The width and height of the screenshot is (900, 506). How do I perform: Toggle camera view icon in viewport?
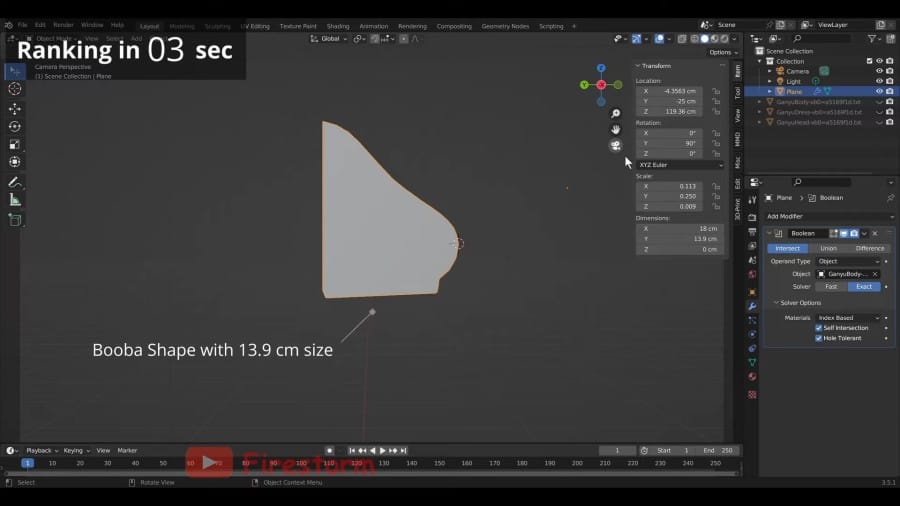[x=615, y=146]
